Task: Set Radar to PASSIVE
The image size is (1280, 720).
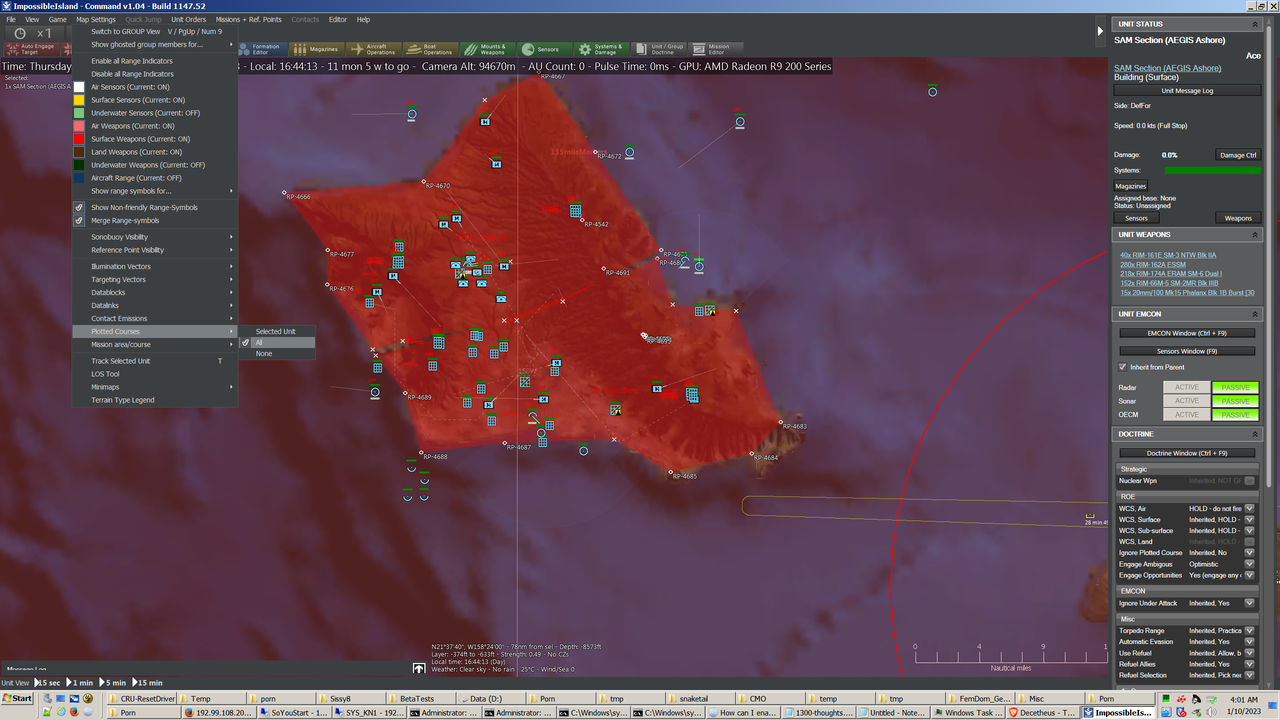Action: (1235, 387)
